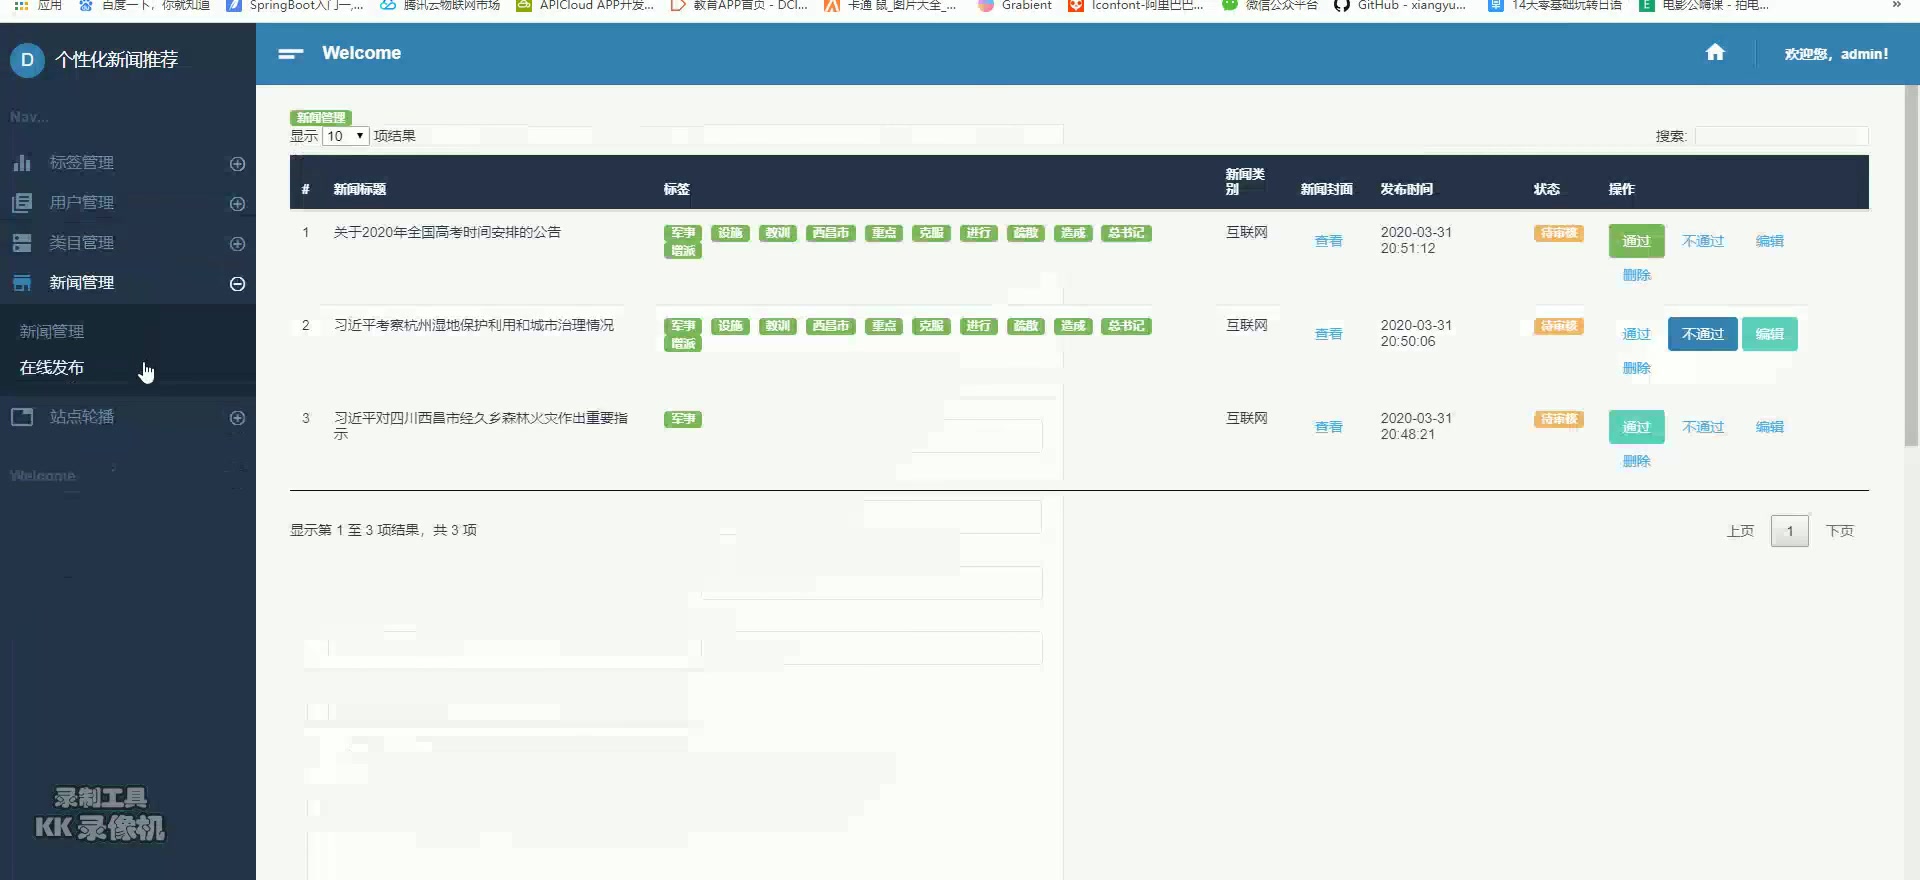Click 通过 for the 2020年全国高考 news row

pyautogui.click(x=1636, y=241)
